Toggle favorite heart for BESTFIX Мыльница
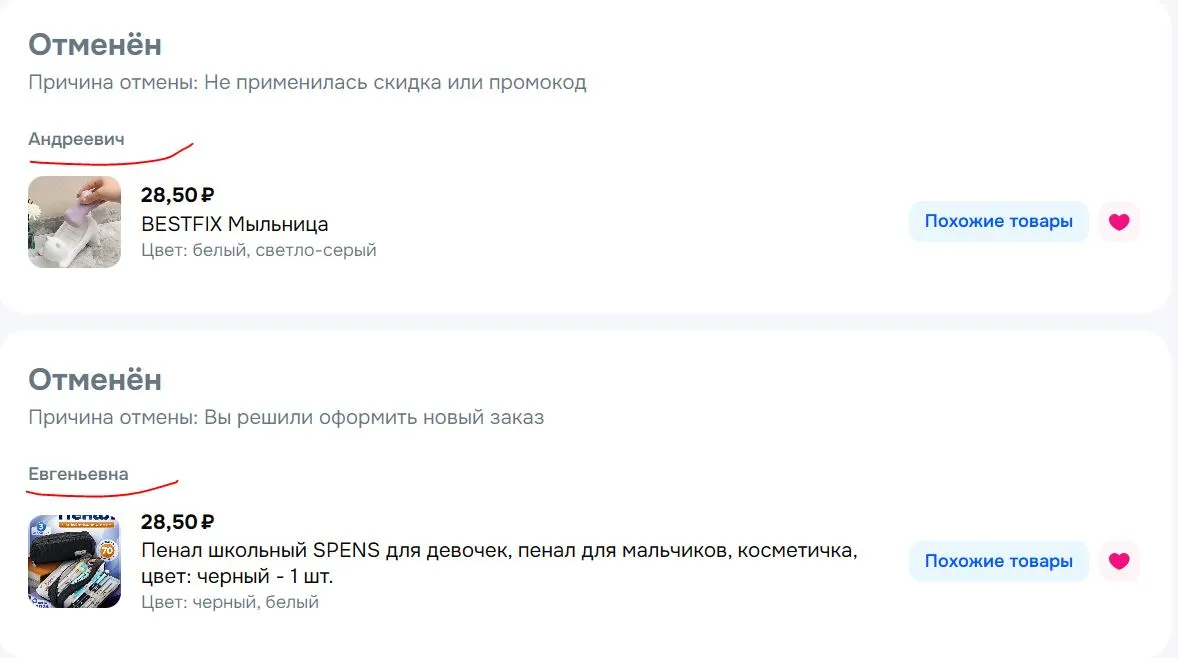This screenshot has height=658, width=1178. point(1119,222)
